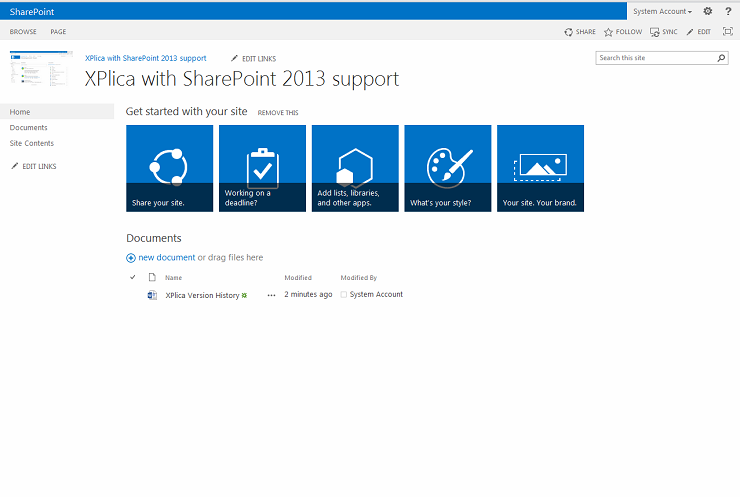Open the ellipsis menu for XPlica Version History

(x=271, y=295)
